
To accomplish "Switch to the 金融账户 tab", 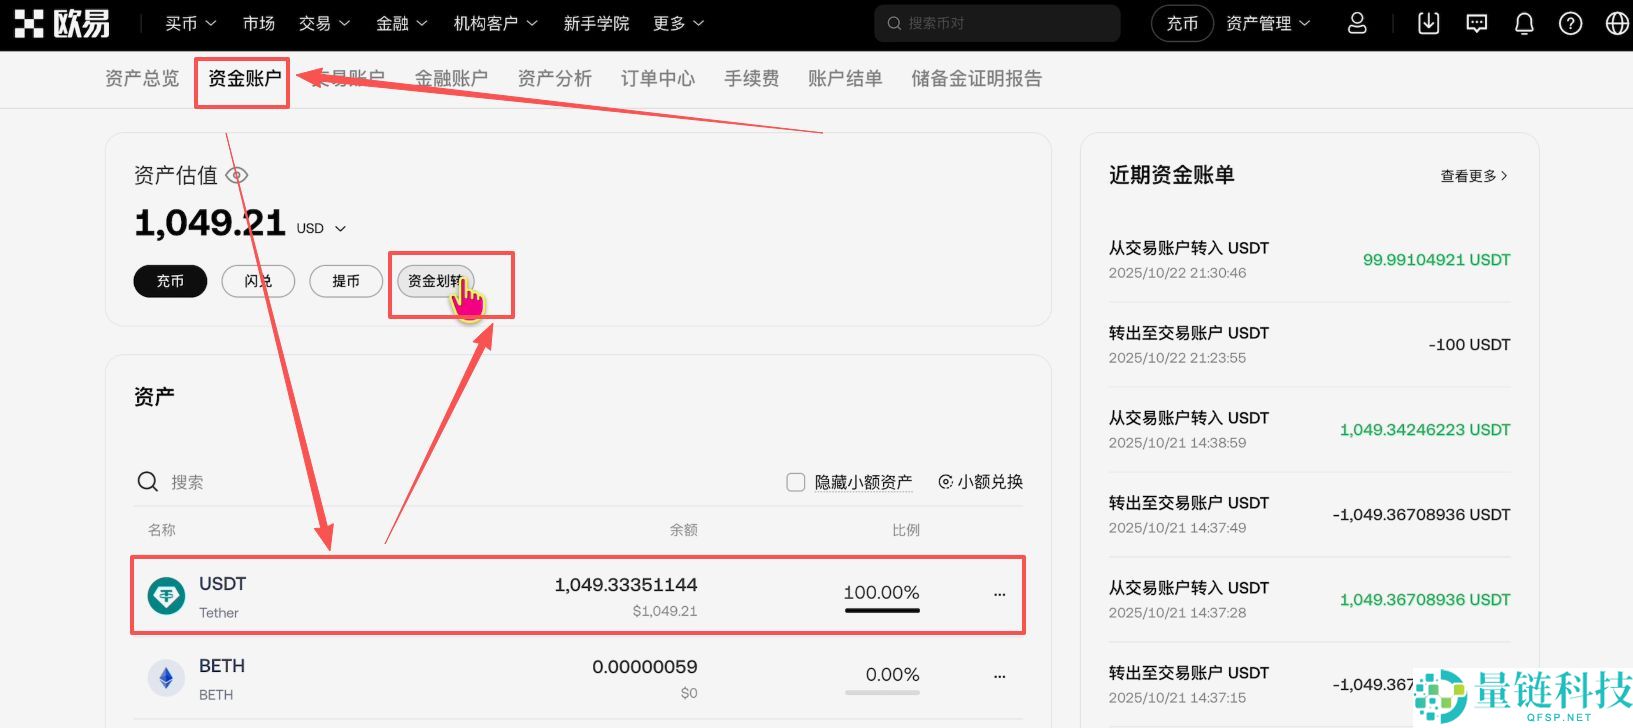I will [x=451, y=78].
